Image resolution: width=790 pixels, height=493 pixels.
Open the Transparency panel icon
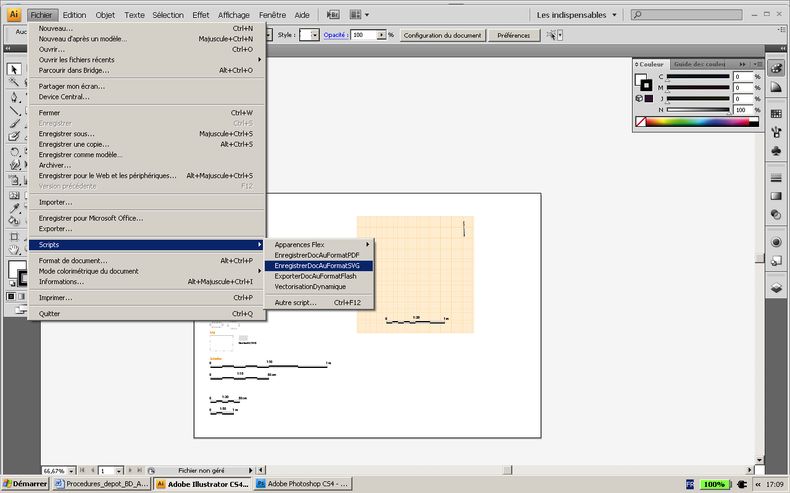[776, 215]
